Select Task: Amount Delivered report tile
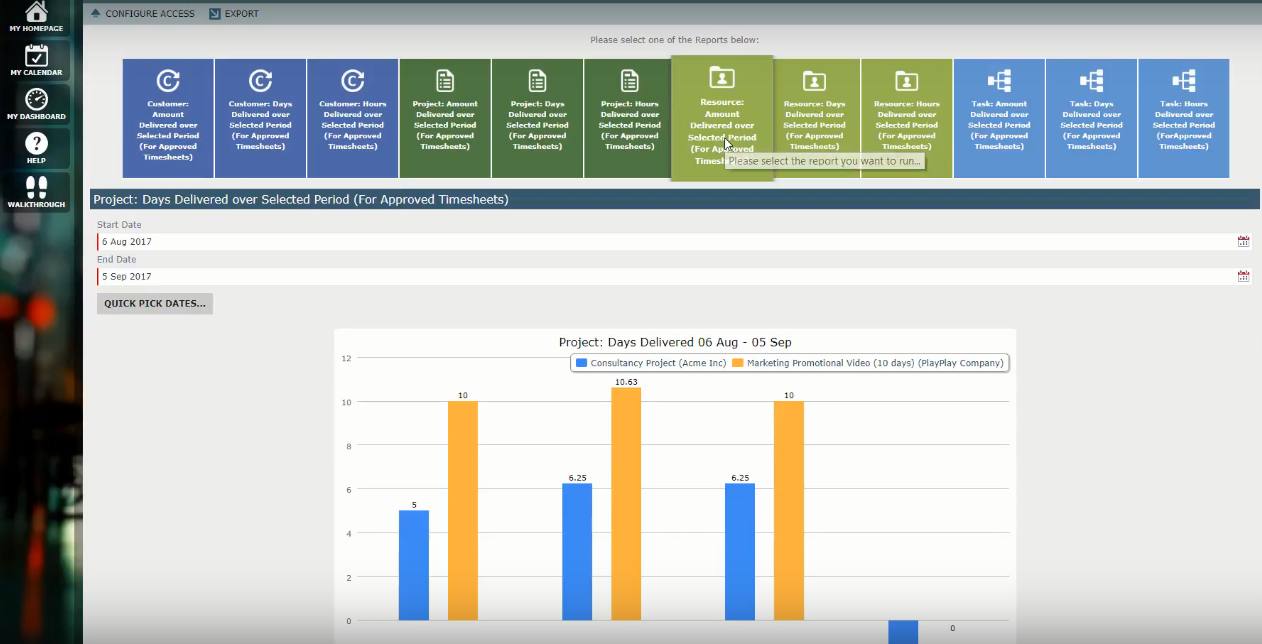Screen dimensions: 1262x644 (998, 118)
